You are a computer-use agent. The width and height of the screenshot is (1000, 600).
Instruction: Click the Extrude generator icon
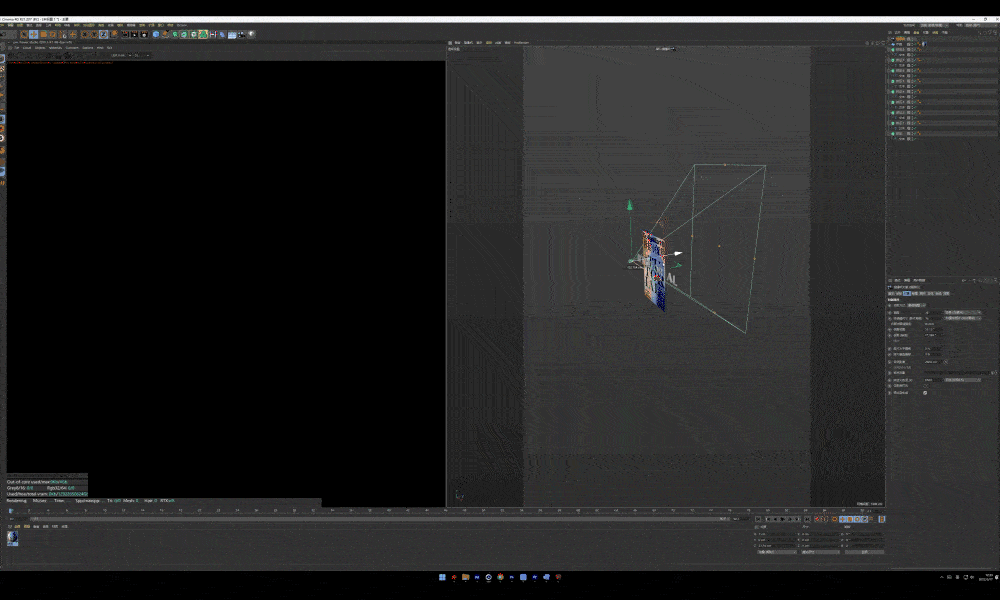pyautogui.click(x=184, y=34)
